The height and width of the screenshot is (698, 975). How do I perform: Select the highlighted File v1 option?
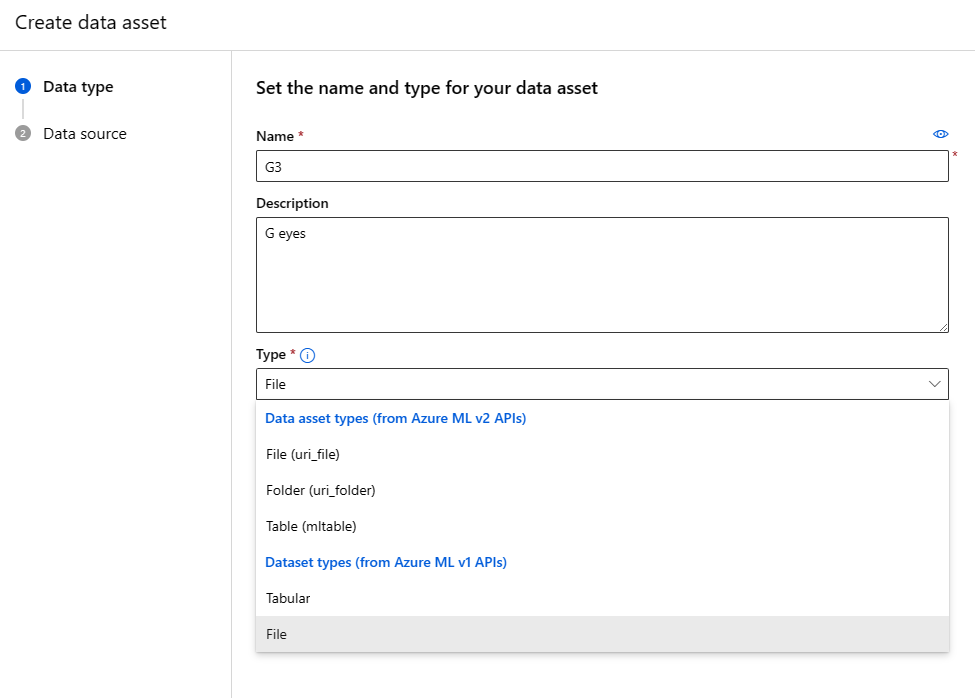coord(276,634)
